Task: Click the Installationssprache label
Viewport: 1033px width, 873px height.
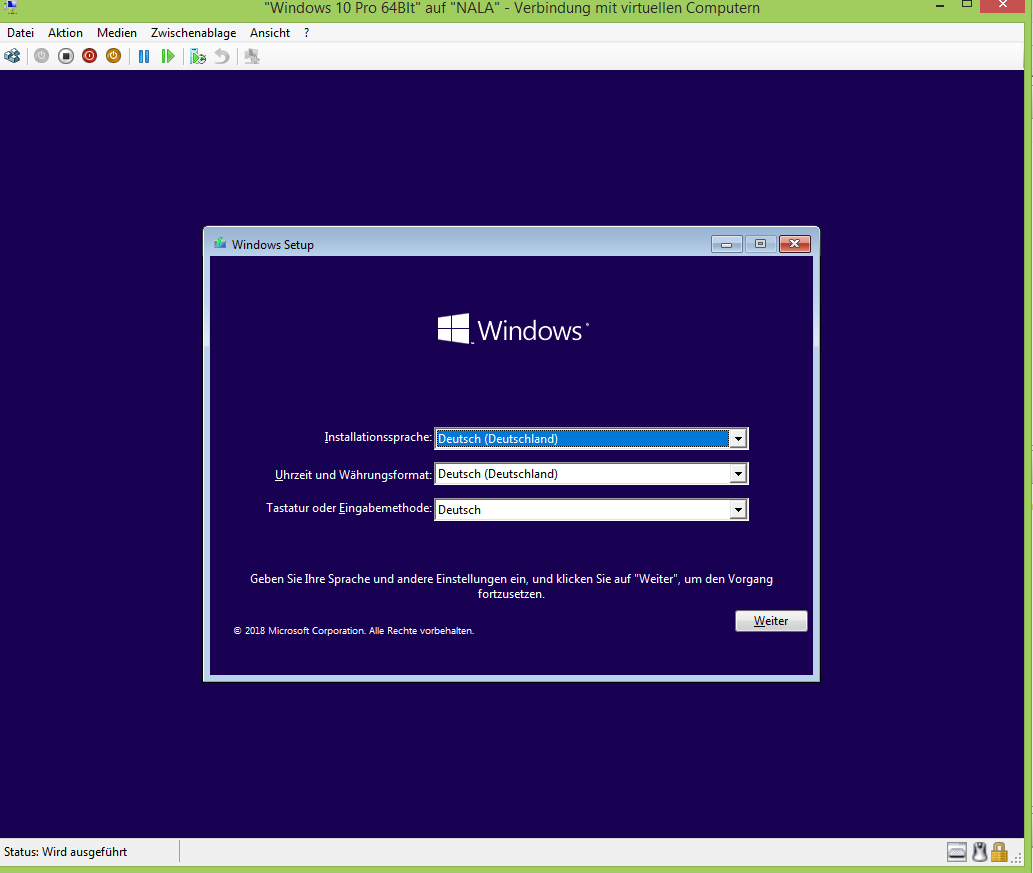Action: pos(377,437)
